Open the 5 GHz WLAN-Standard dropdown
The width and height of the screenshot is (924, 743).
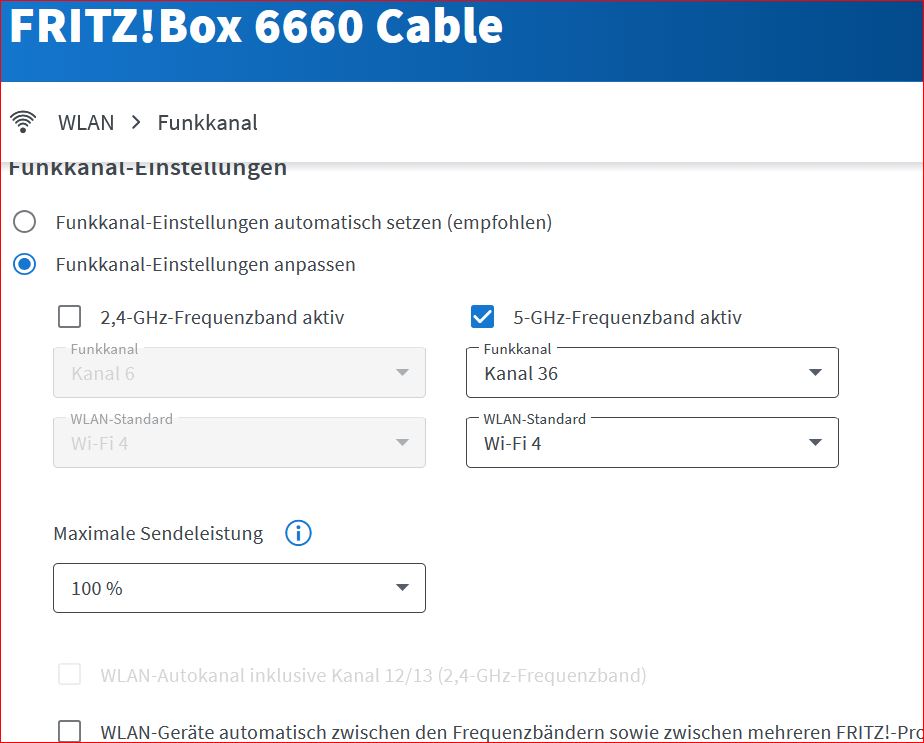tap(652, 443)
